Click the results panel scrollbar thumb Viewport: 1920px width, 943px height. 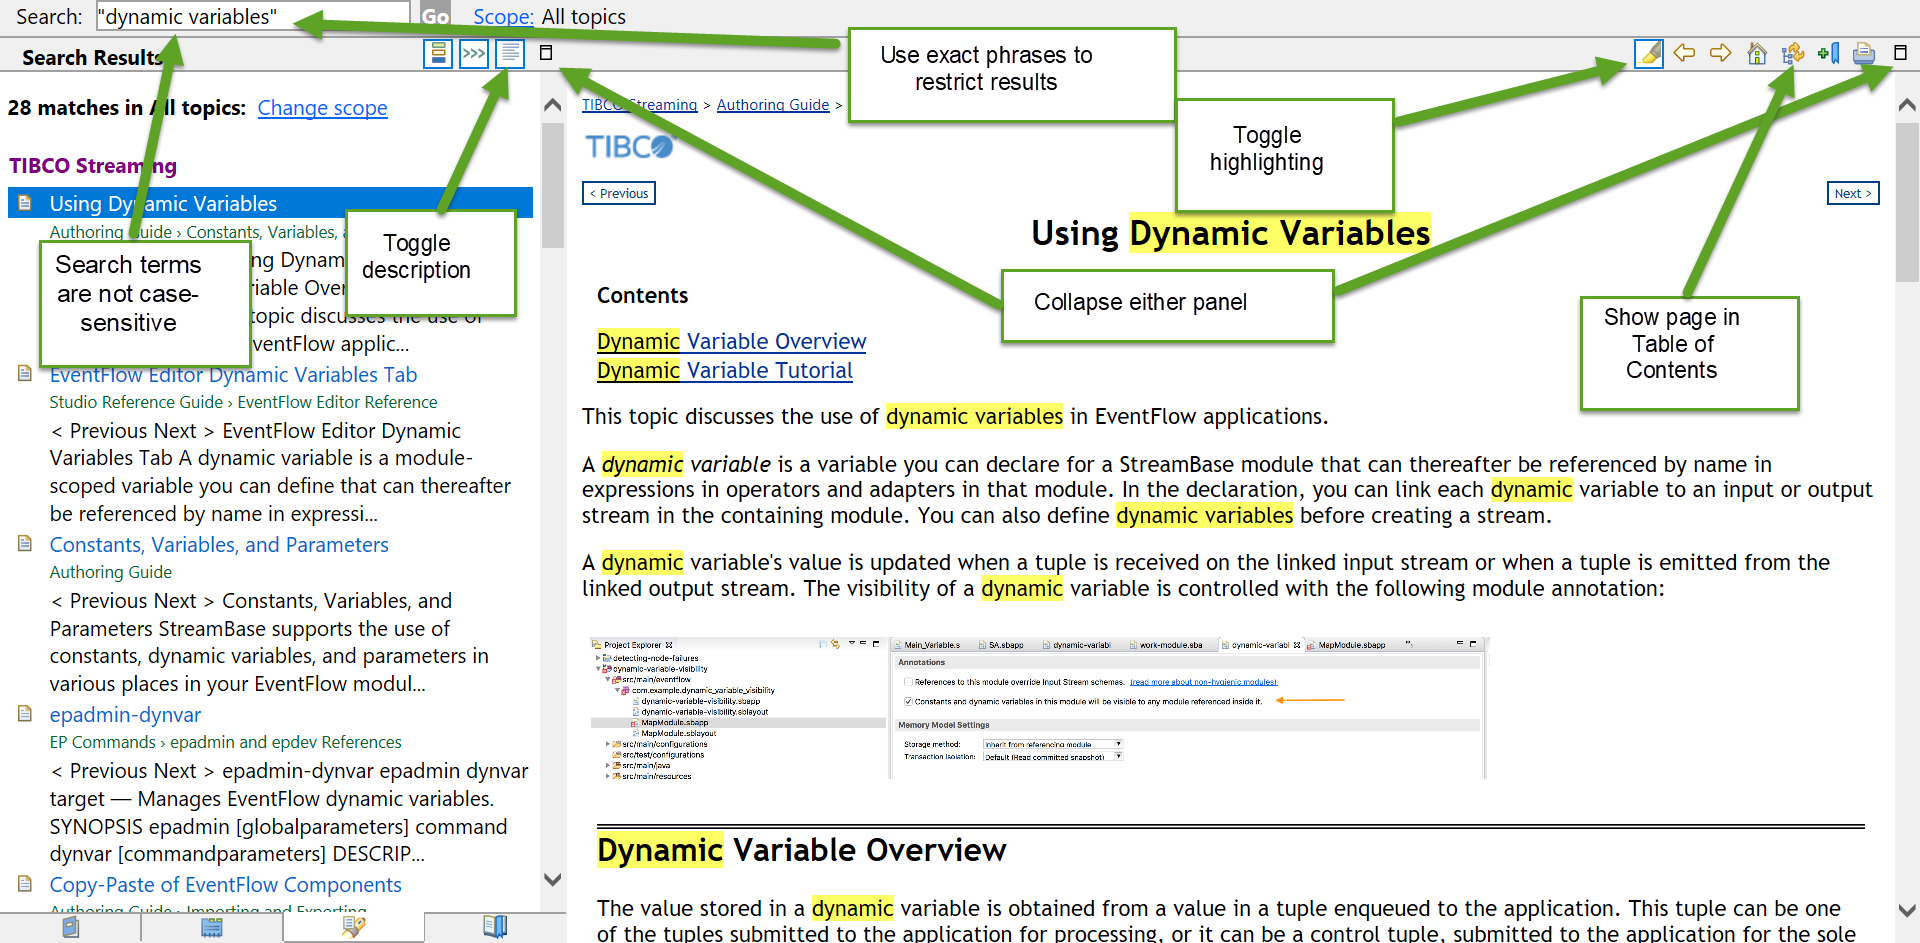[x=552, y=185]
